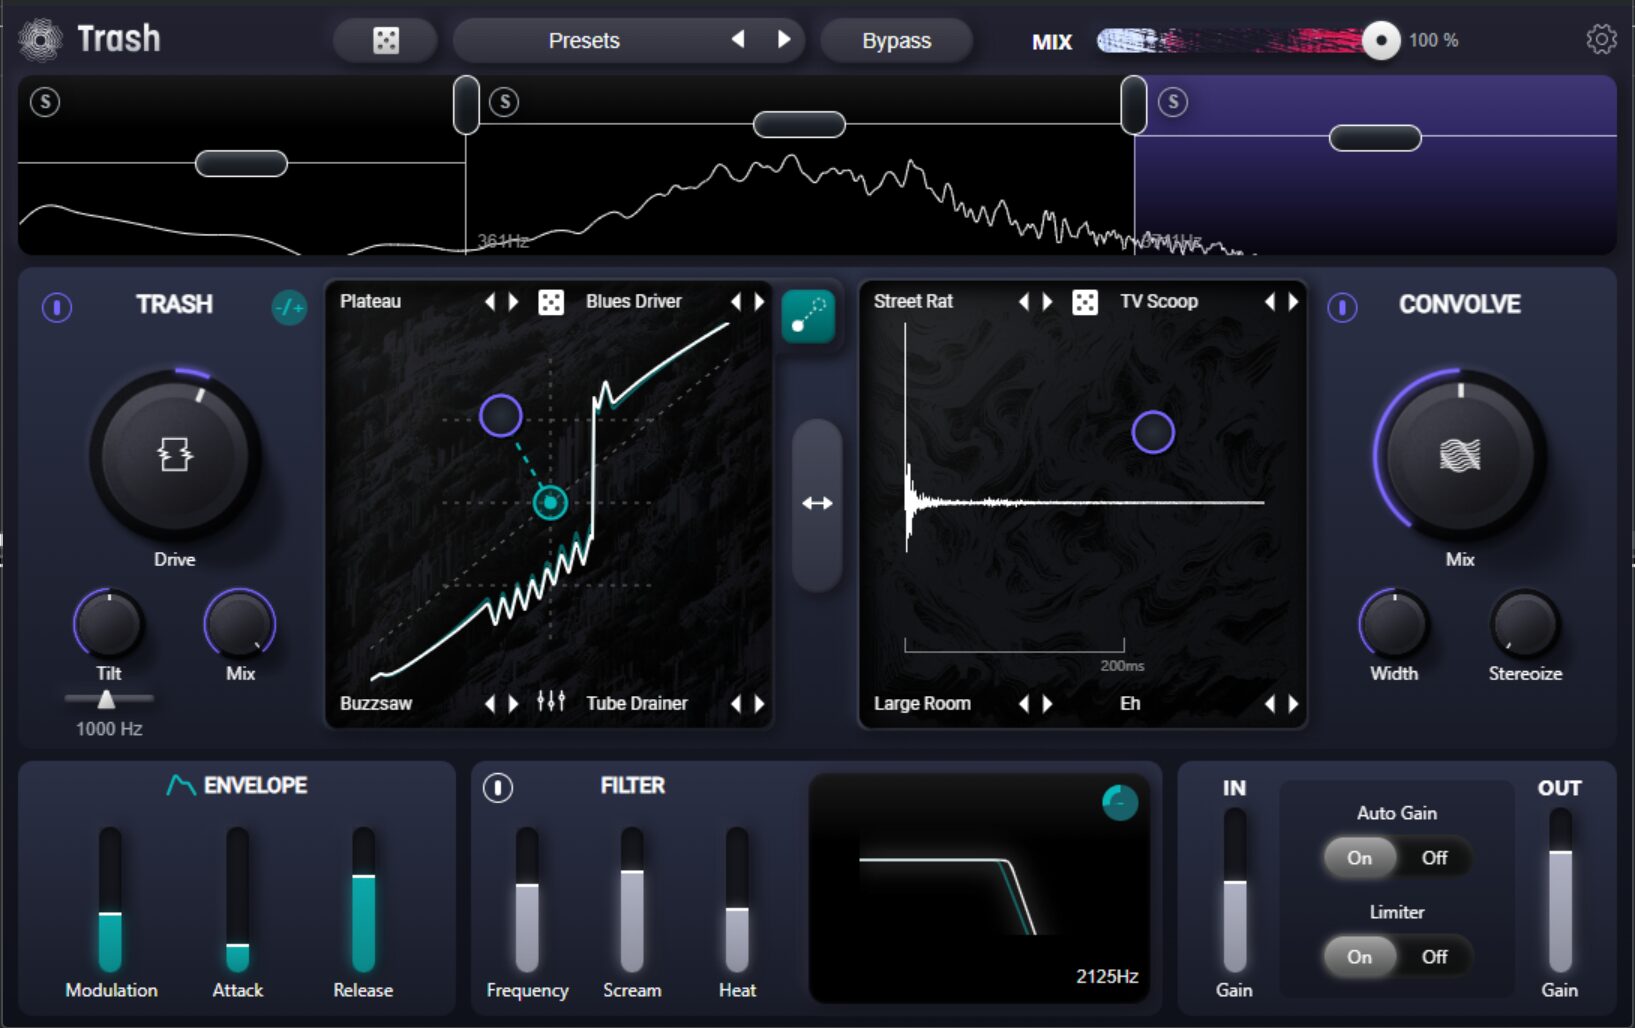Select the low band level handle
The image size is (1635, 1028).
(241, 163)
